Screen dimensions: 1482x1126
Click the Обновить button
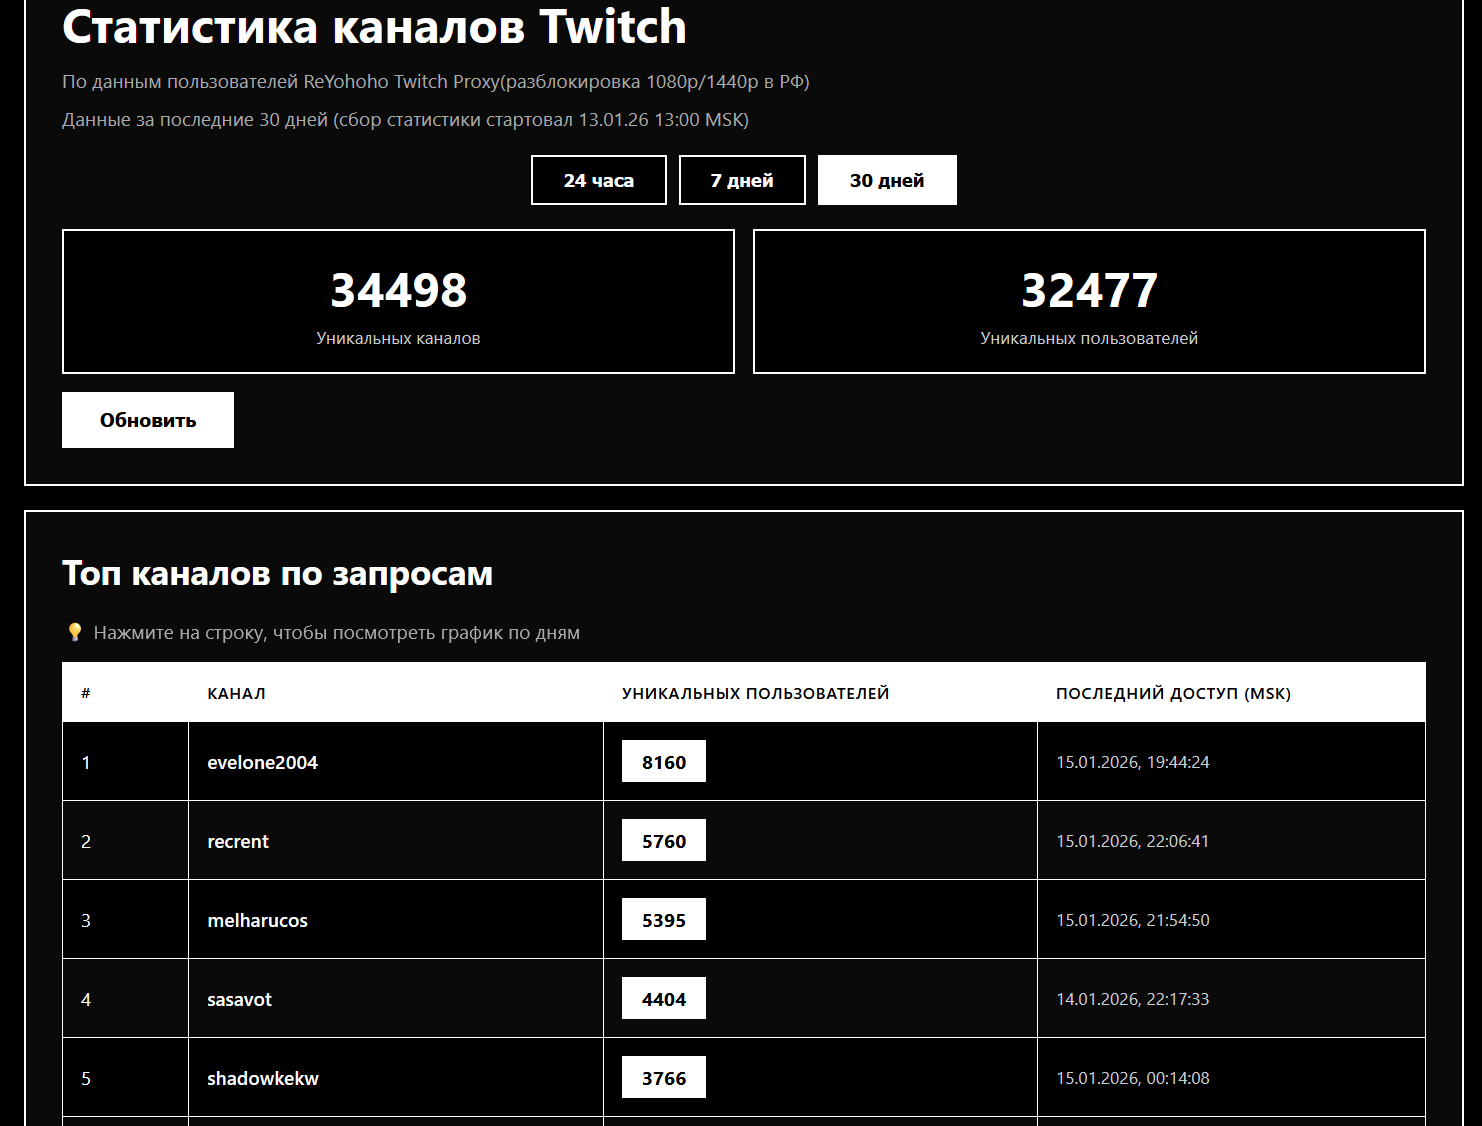(148, 420)
